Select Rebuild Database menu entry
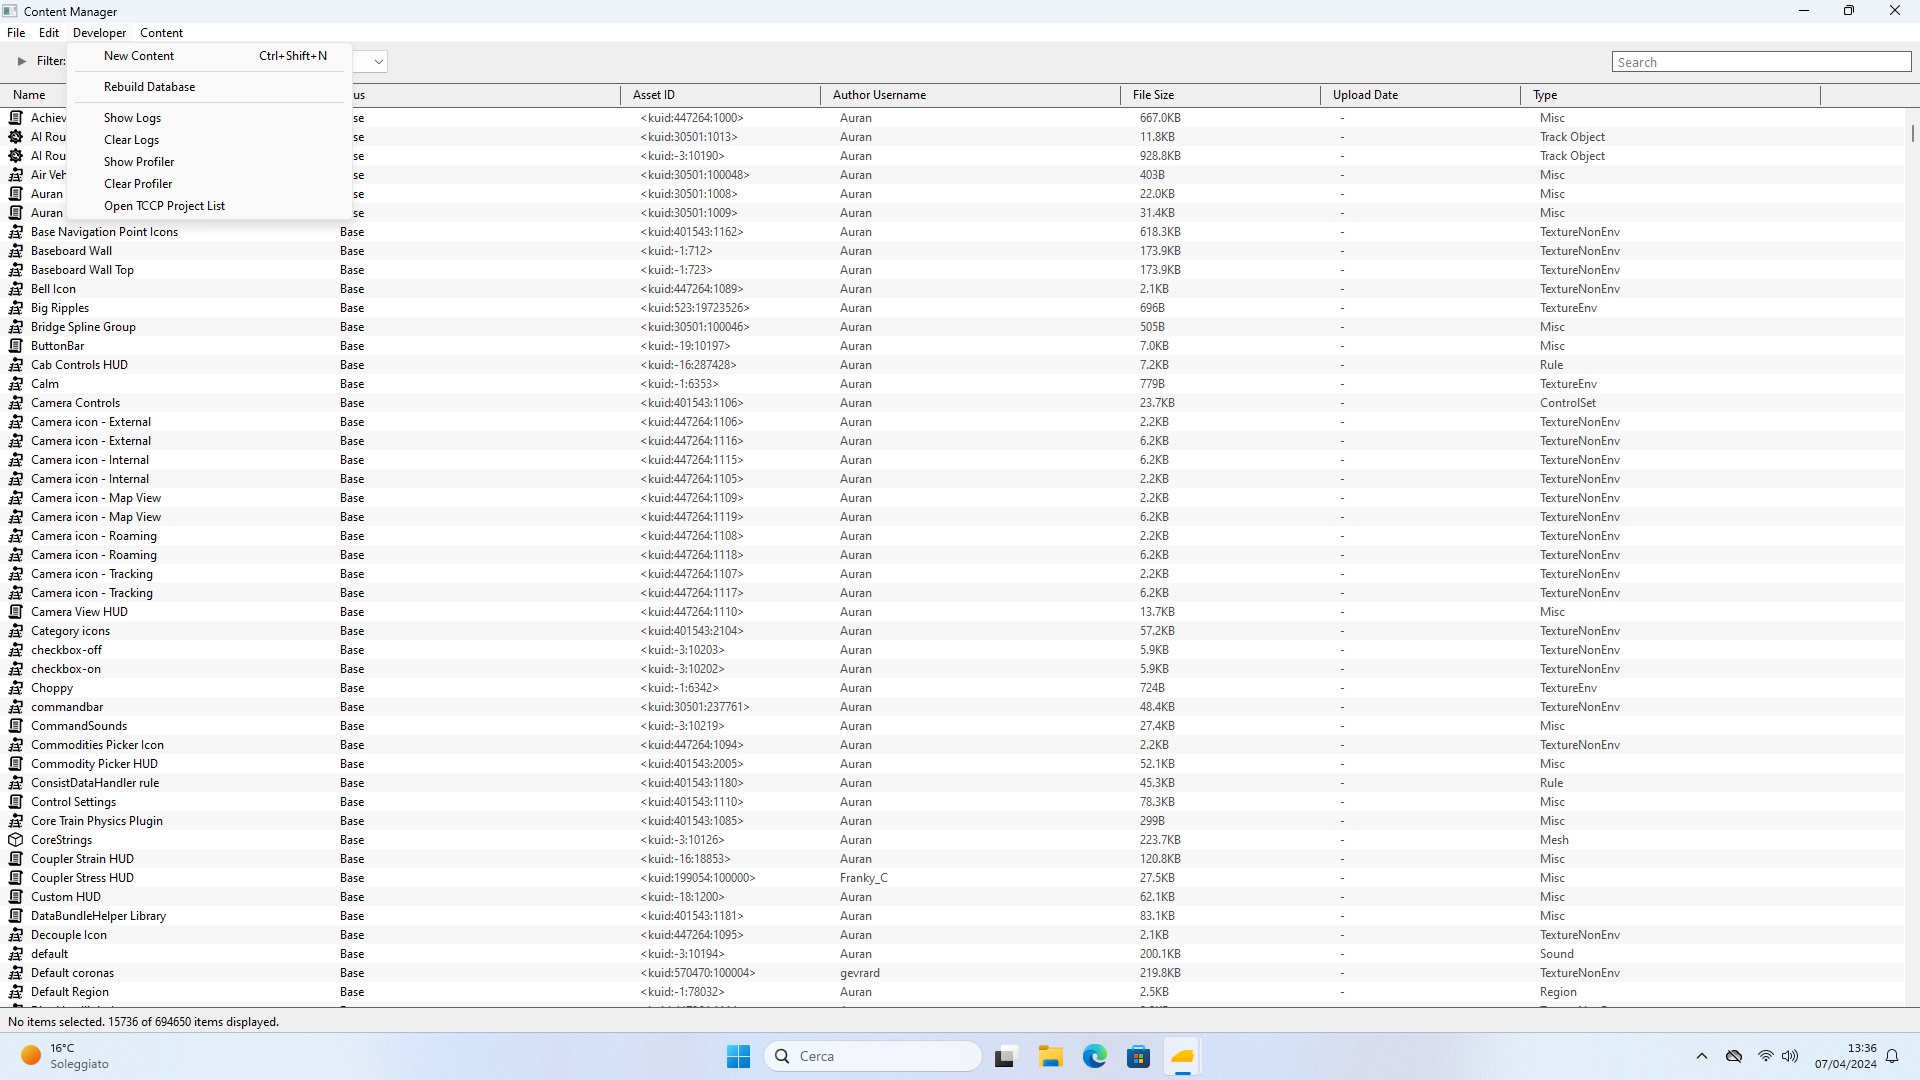 point(210,87)
